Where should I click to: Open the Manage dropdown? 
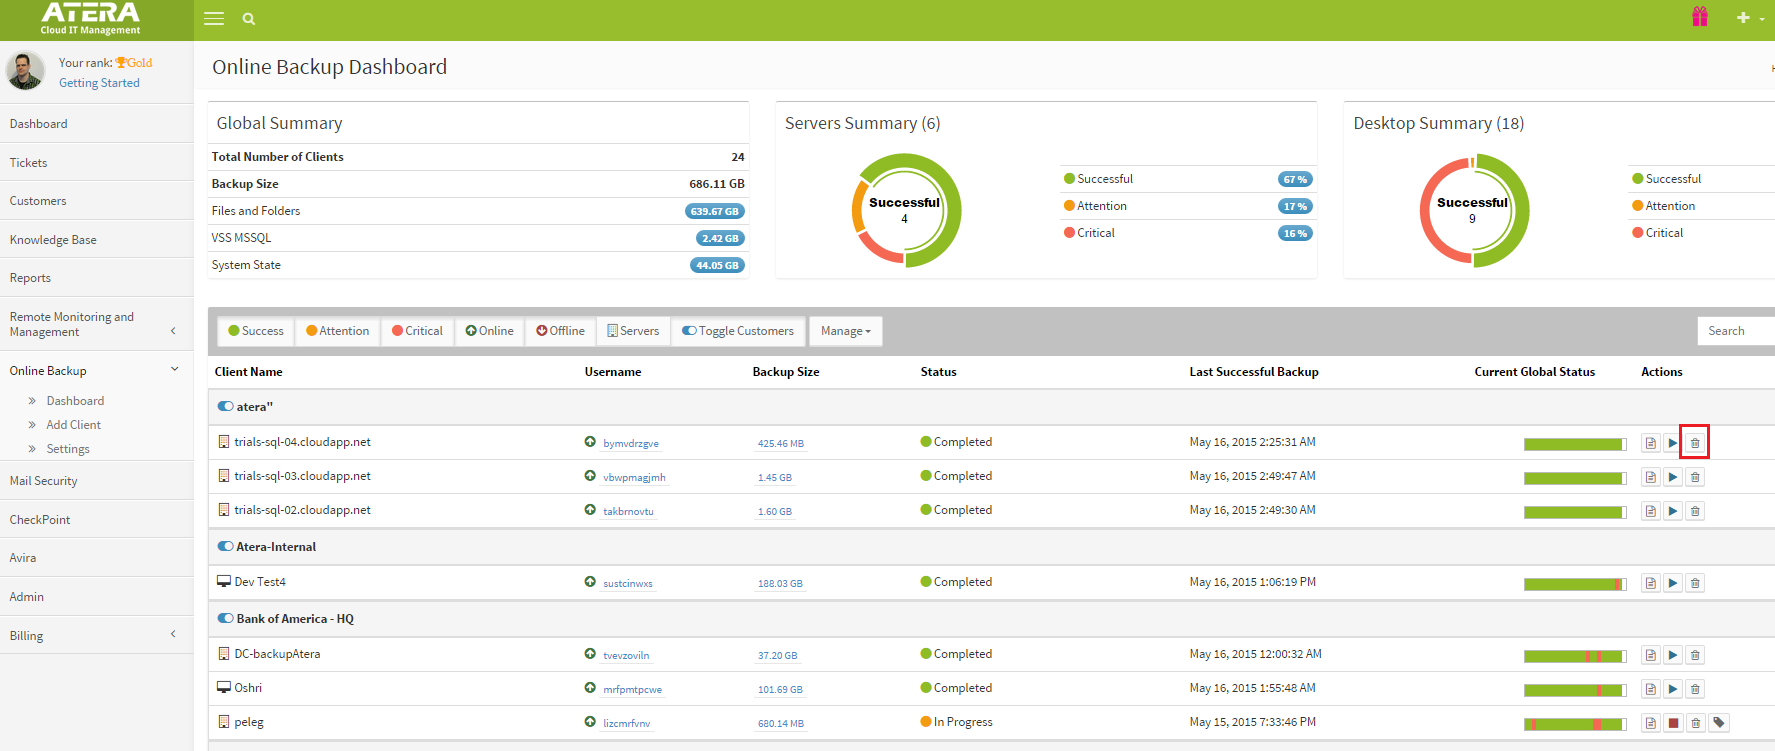click(845, 331)
